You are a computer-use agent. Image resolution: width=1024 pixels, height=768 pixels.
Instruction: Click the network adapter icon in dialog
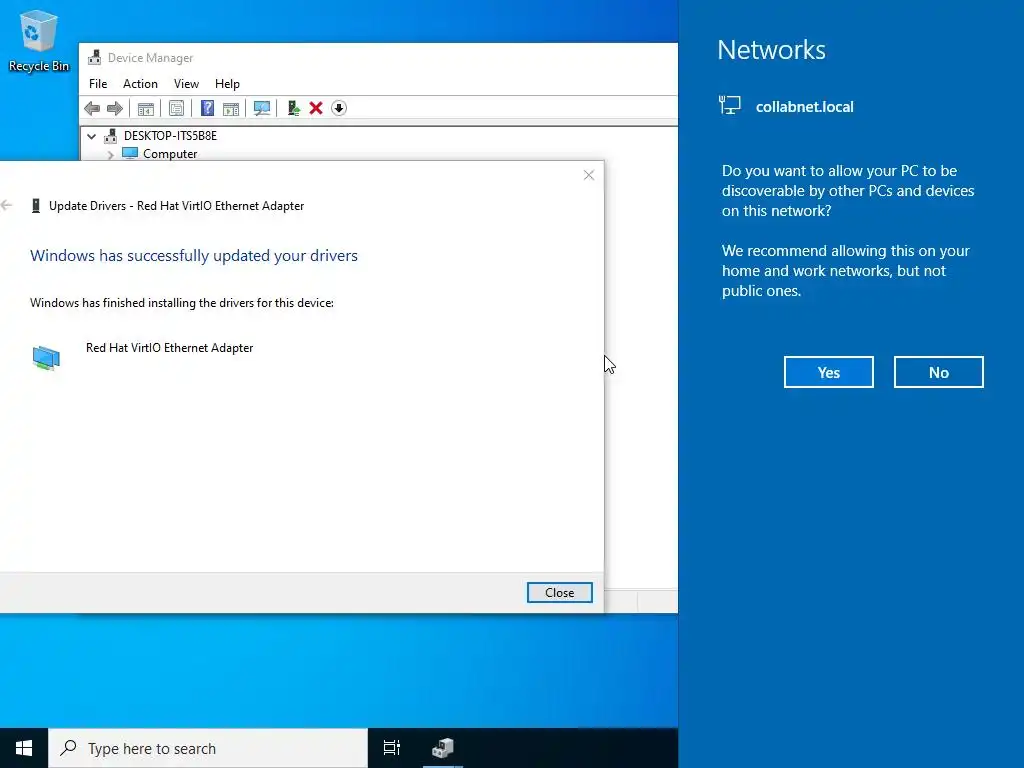click(46, 358)
